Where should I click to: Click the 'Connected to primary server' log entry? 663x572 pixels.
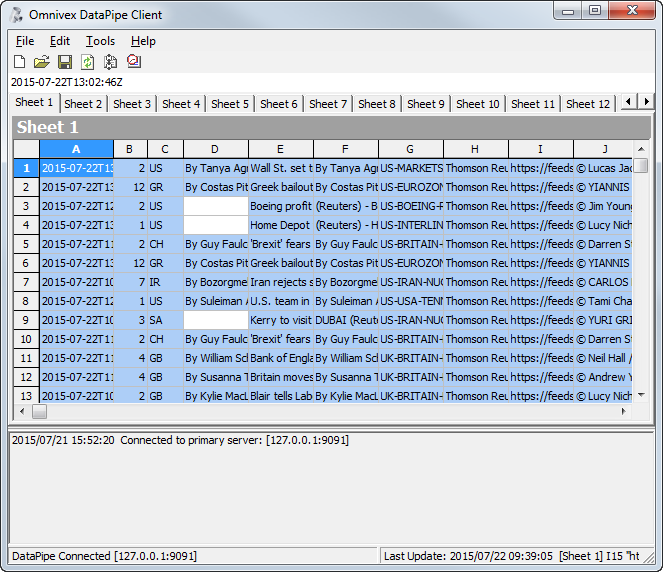click(x=181, y=441)
